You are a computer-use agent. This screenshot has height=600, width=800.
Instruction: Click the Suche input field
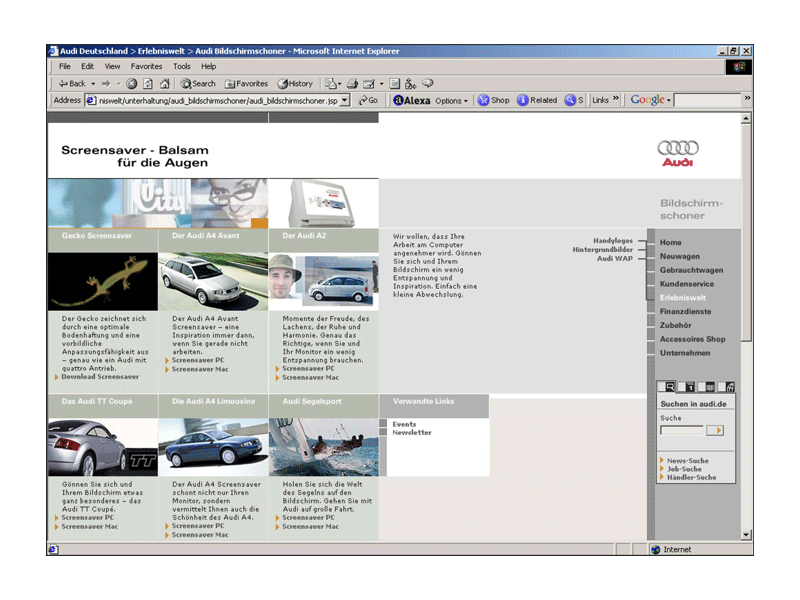click(682, 431)
